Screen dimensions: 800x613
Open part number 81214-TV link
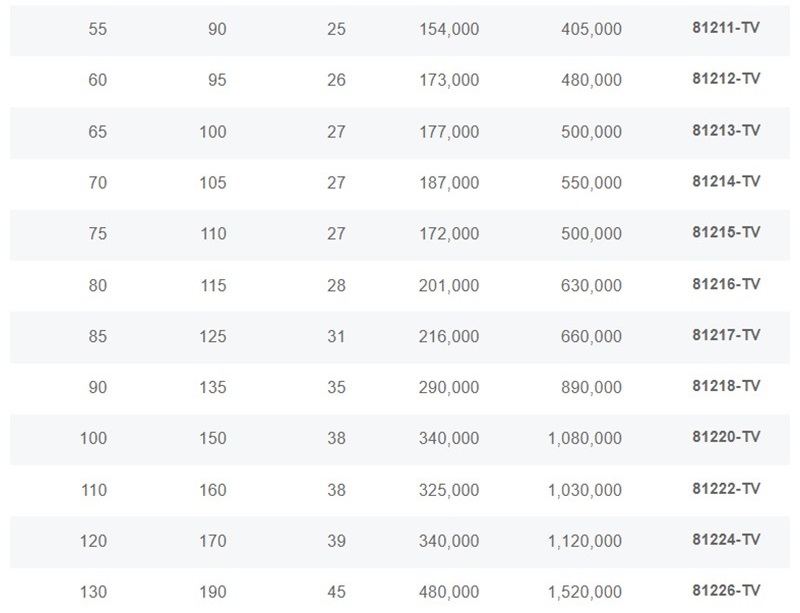(x=726, y=181)
